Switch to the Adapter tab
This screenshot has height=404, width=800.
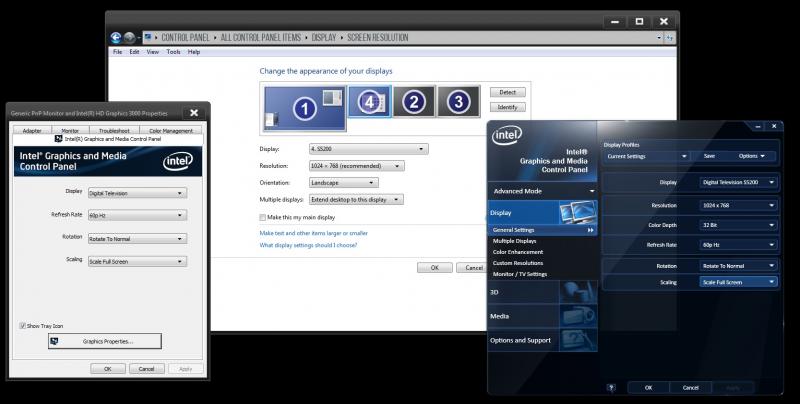coord(32,131)
